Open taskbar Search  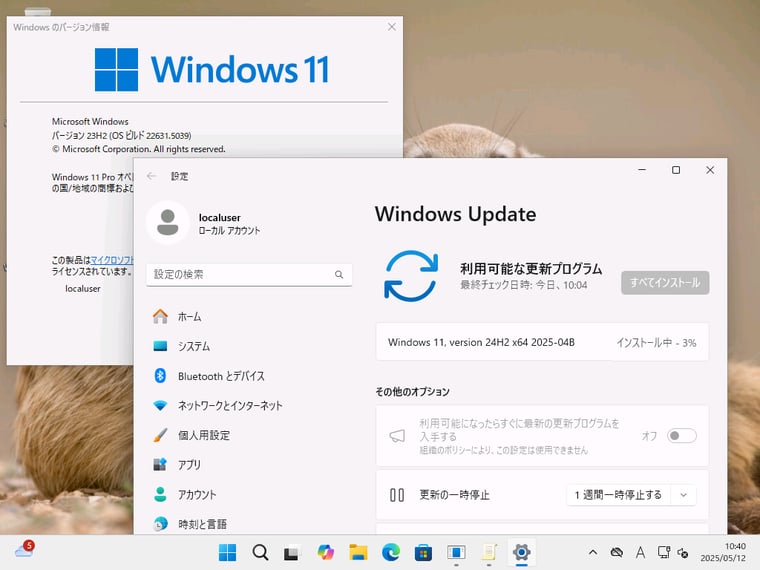tap(260, 552)
